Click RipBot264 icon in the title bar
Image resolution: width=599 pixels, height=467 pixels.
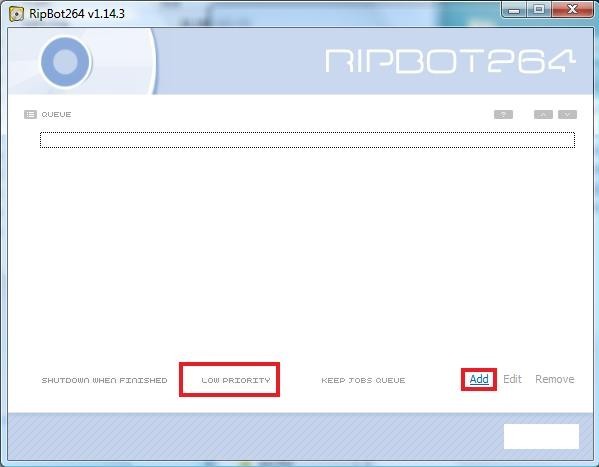click(x=16, y=14)
